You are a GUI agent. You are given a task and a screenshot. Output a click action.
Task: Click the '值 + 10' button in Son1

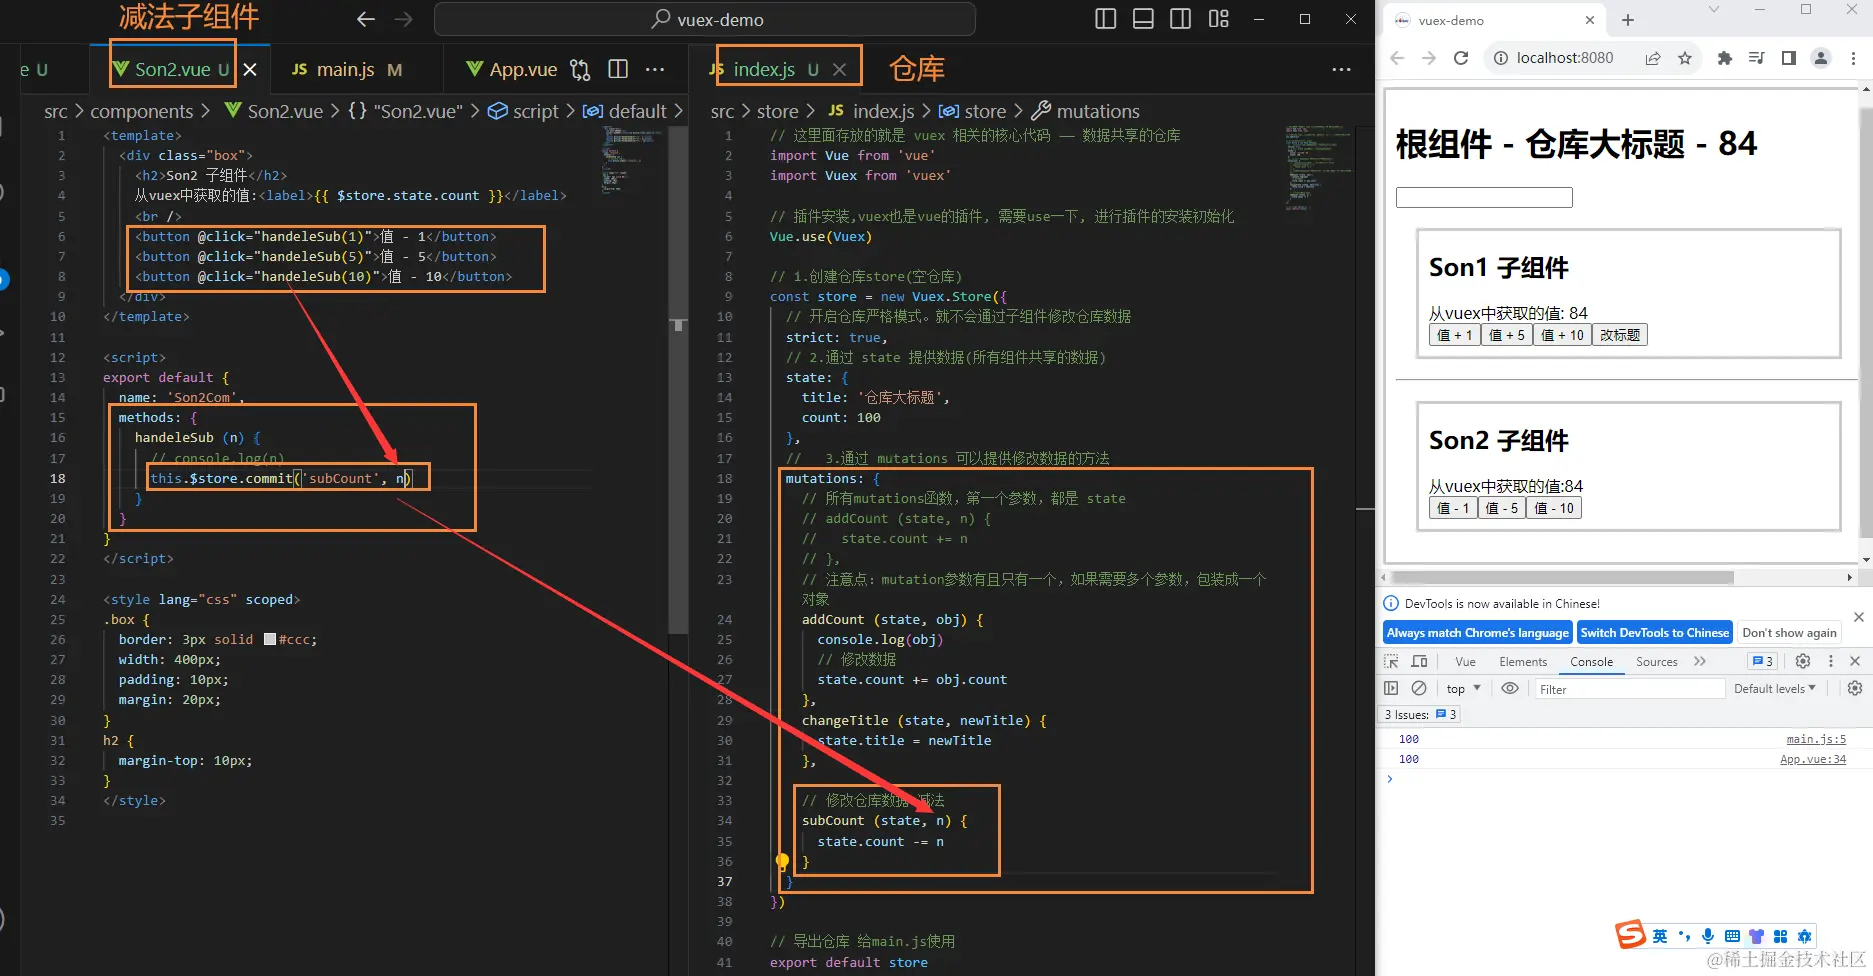pos(1563,335)
